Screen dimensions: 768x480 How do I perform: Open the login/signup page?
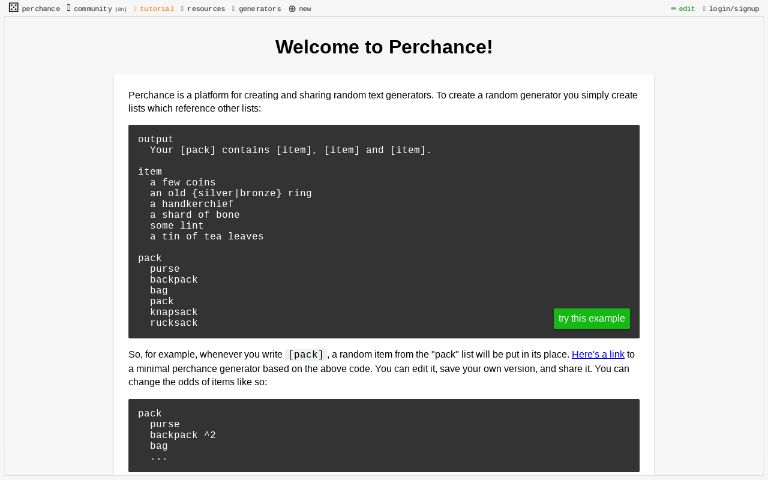[733, 9]
